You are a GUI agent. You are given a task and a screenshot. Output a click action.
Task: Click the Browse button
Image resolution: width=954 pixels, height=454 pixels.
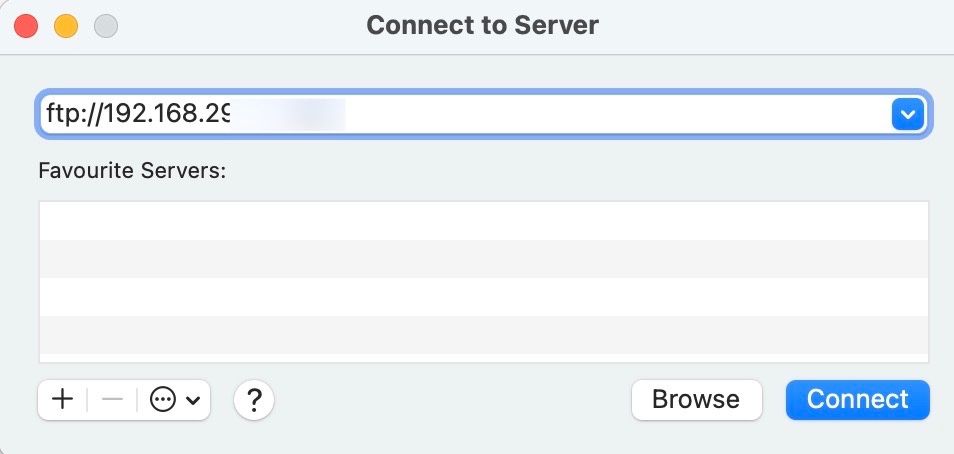pos(696,400)
